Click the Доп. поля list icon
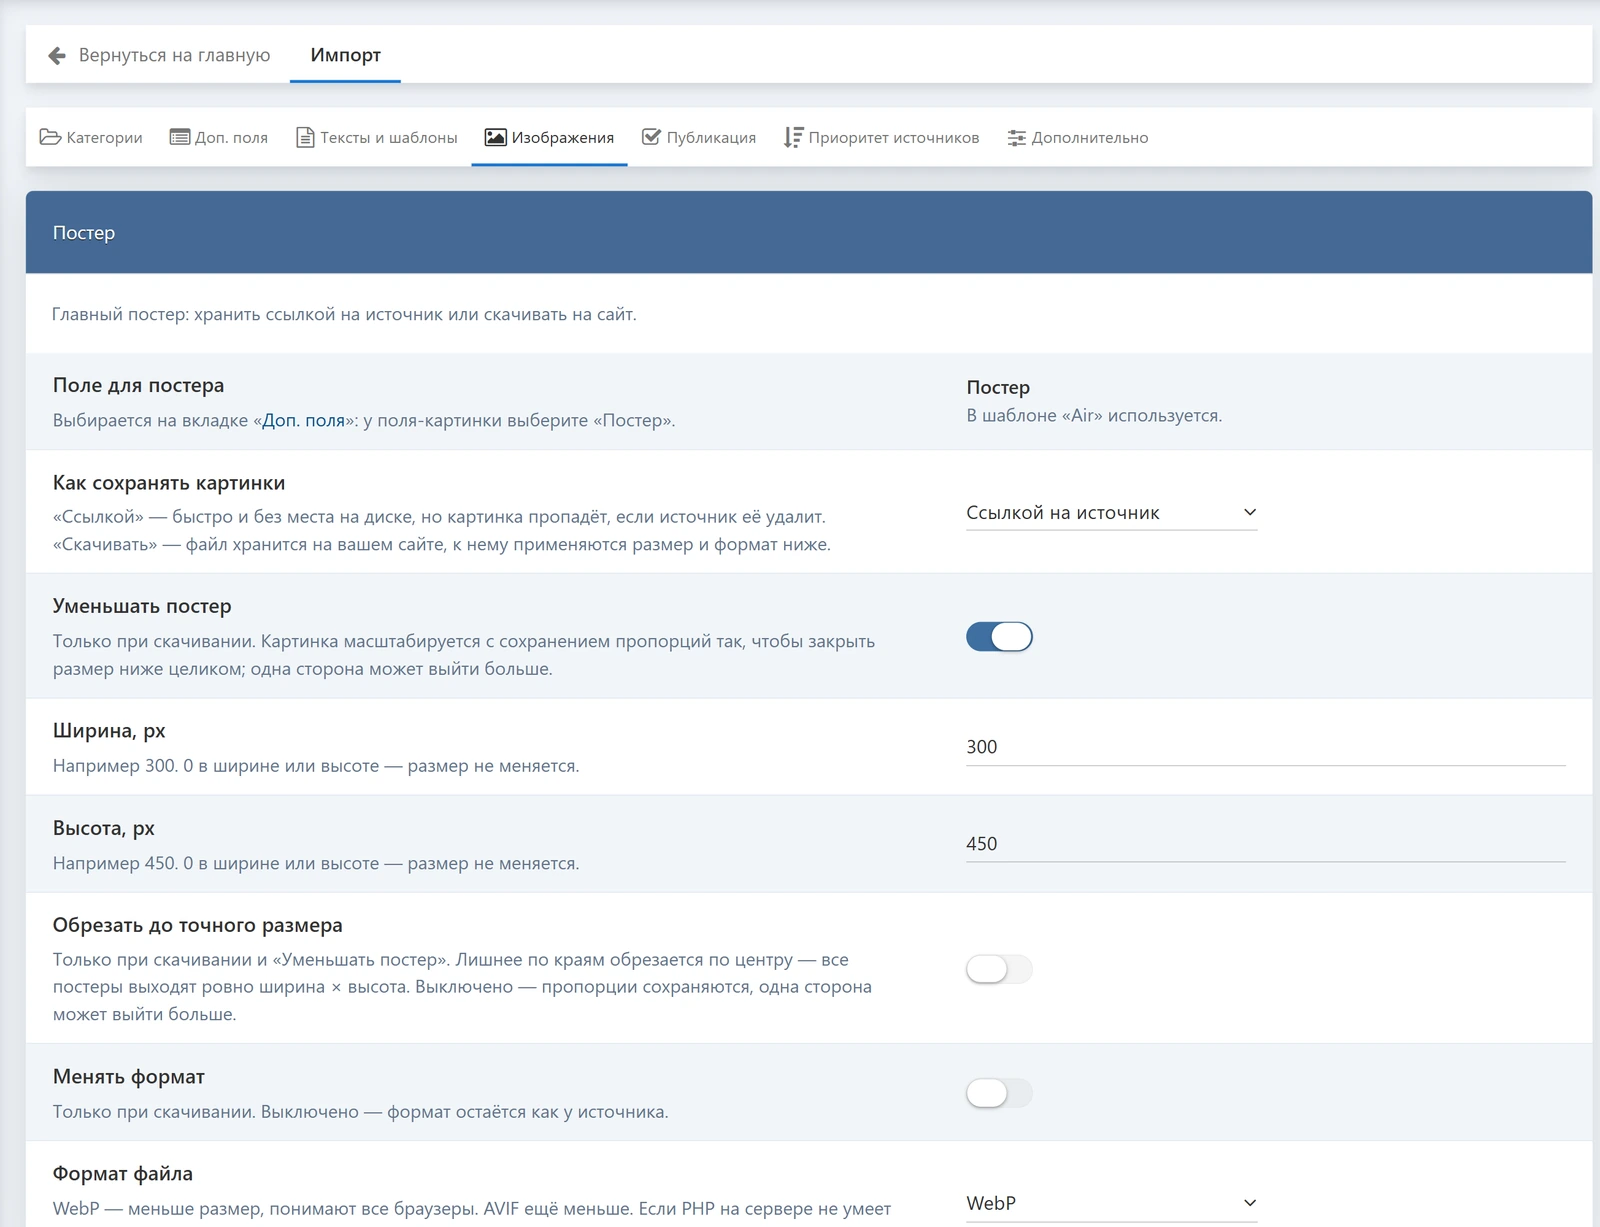The width and height of the screenshot is (1600, 1227). pos(180,137)
